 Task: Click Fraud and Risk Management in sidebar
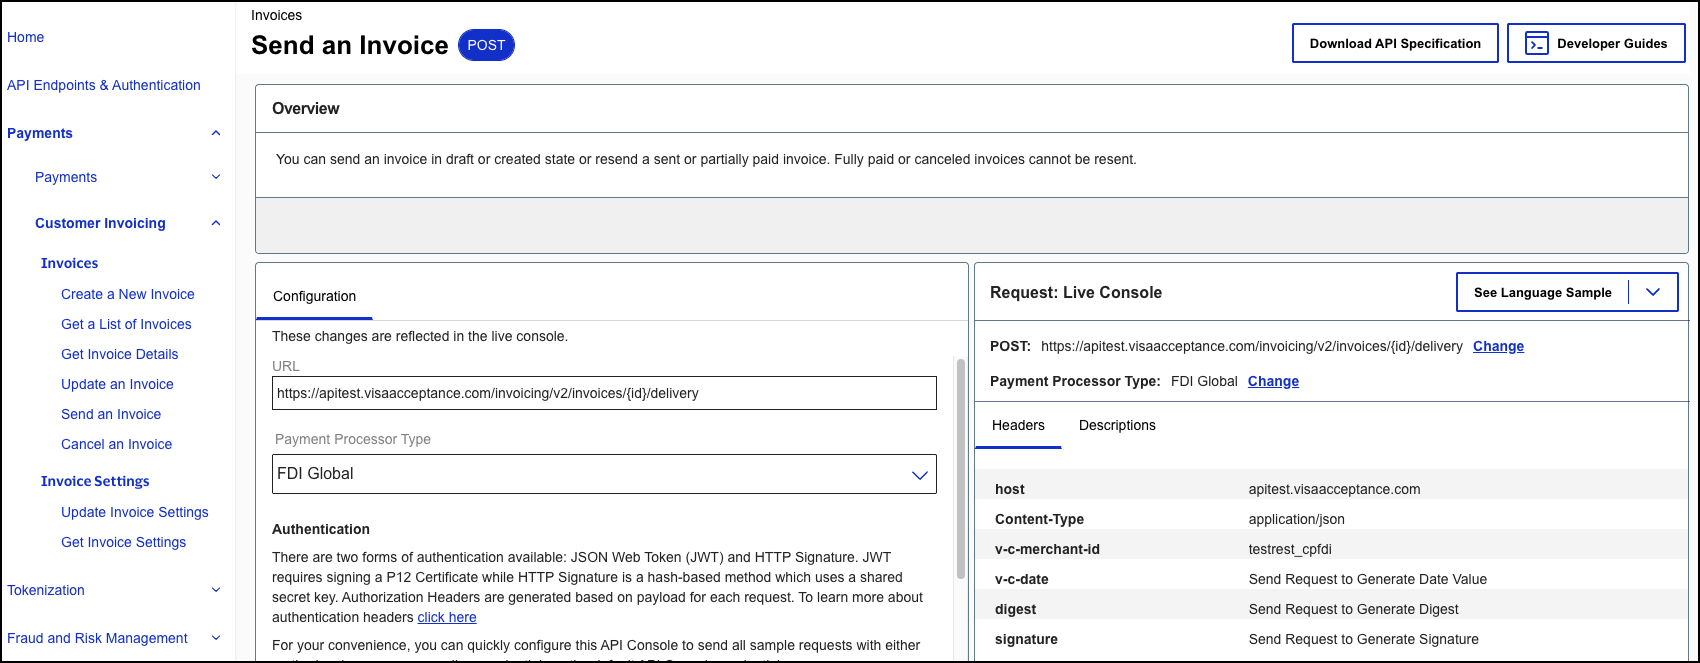click(97, 638)
